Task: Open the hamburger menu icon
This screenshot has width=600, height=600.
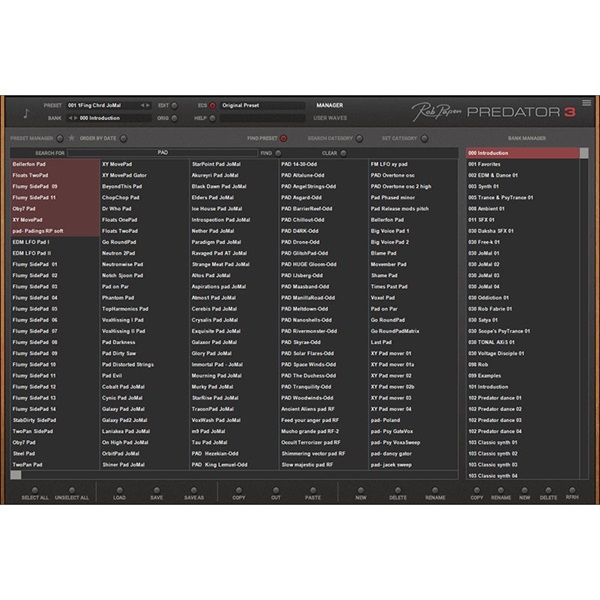Action: coord(586,103)
